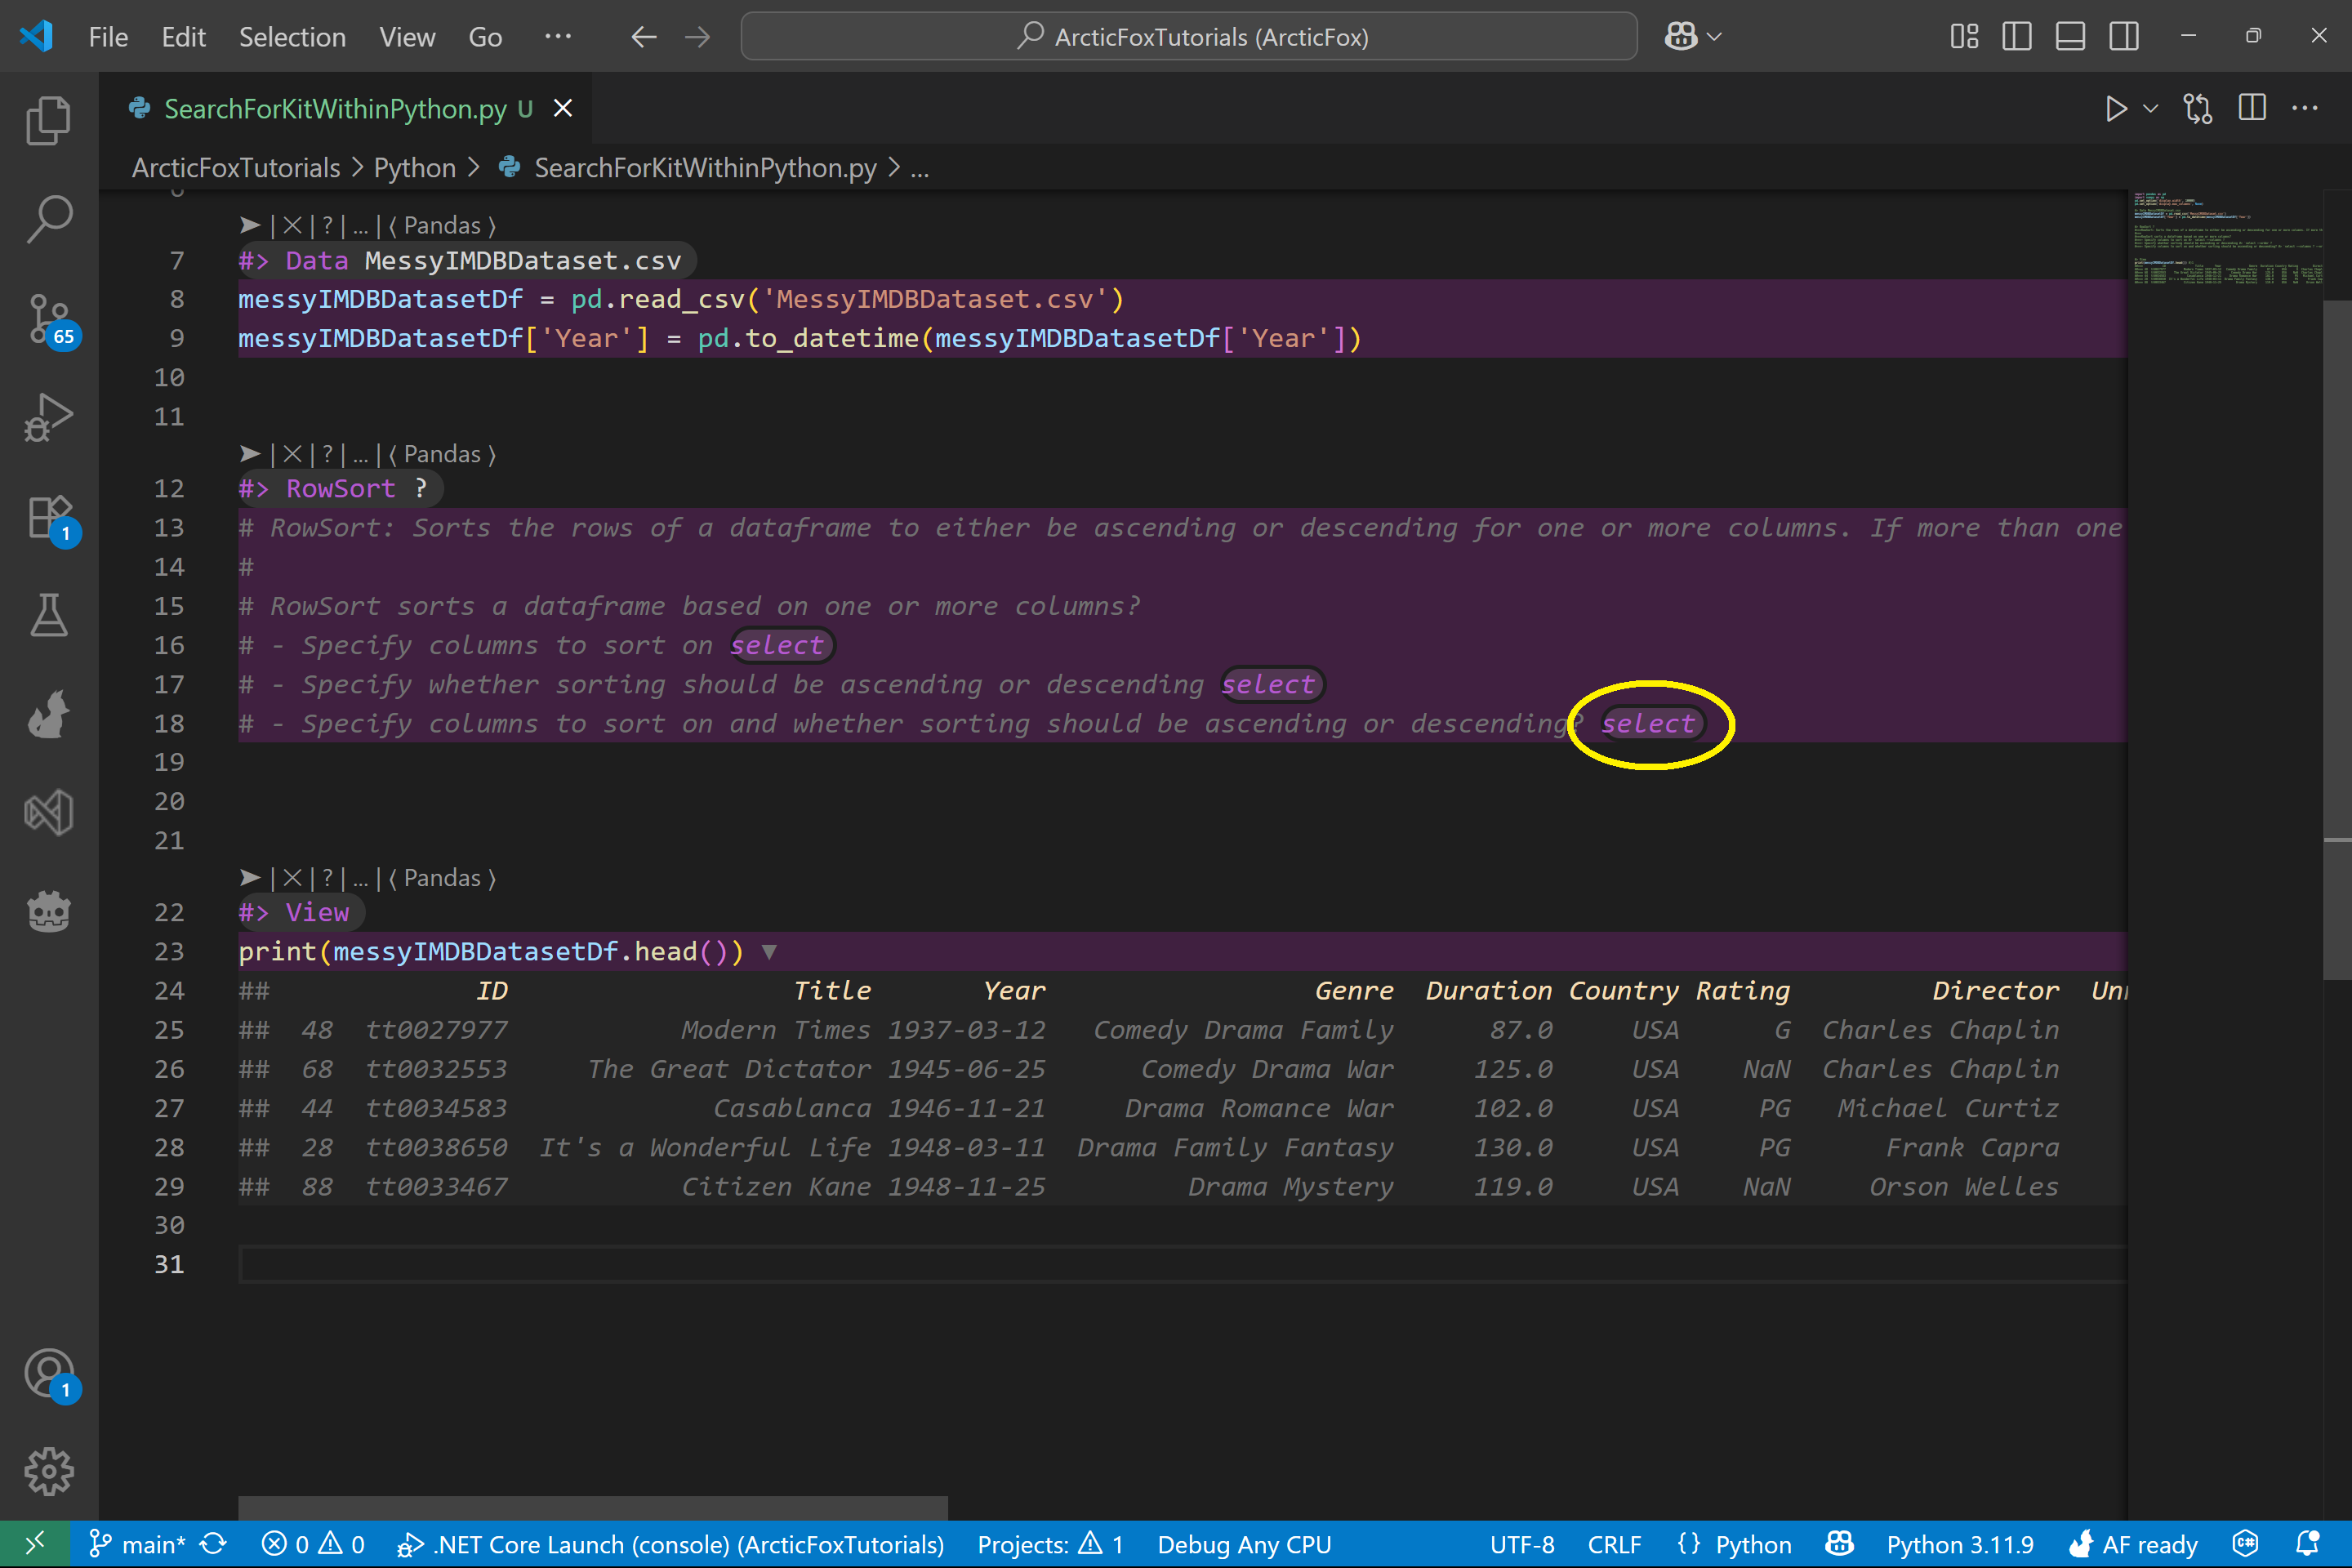Open the ArcticFox fox icon view

point(48,714)
